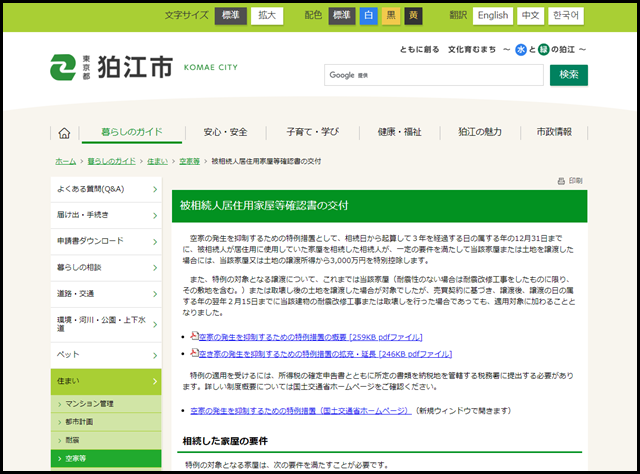Click the green 検索 button
This screenshot has height=474, width=640.
tap(569, 75)
